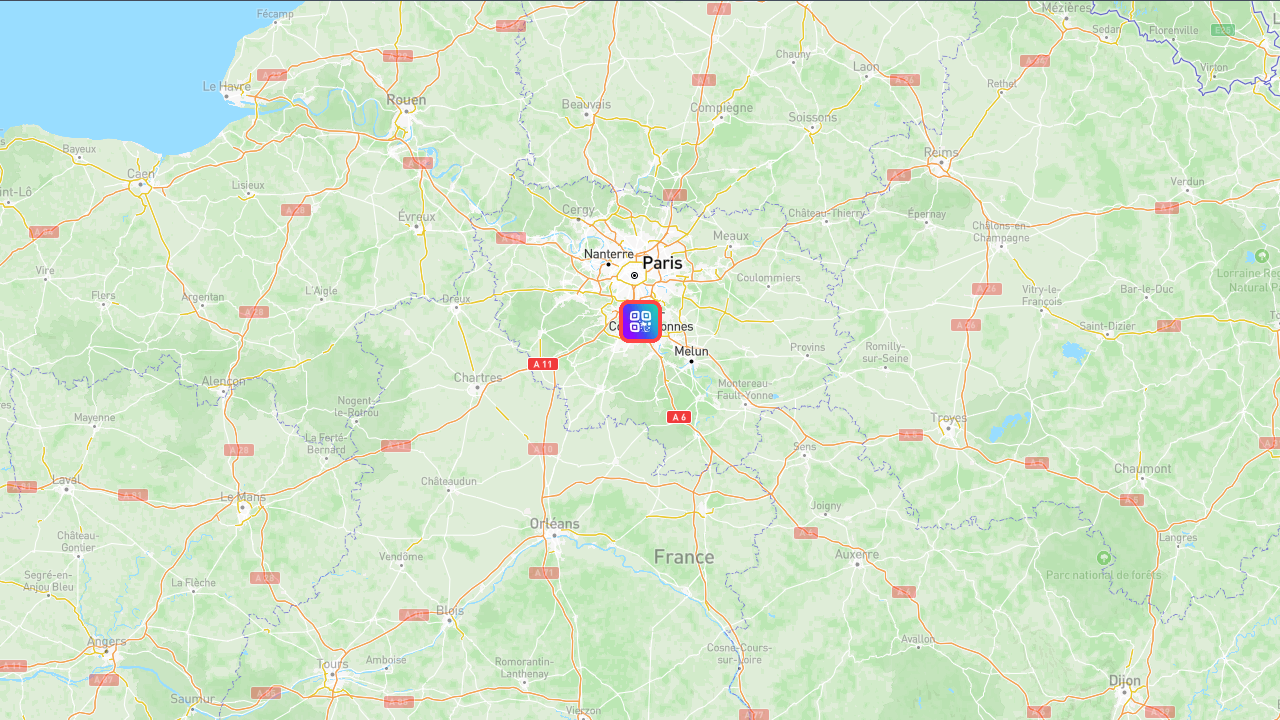The width and height of the screenshot is (1280, 720).
Task: Select the Le Havre city label
Action: (227, 87)
